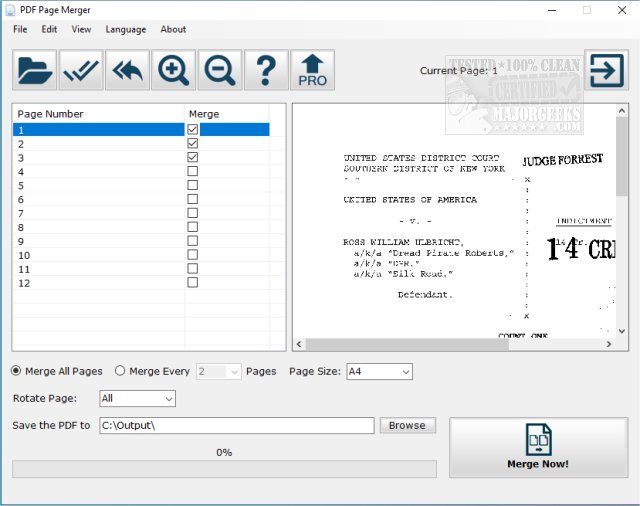The height and width of the screenshot is (506, 640).
Task: Open help with the question mark icon
Action: (266, 70)
